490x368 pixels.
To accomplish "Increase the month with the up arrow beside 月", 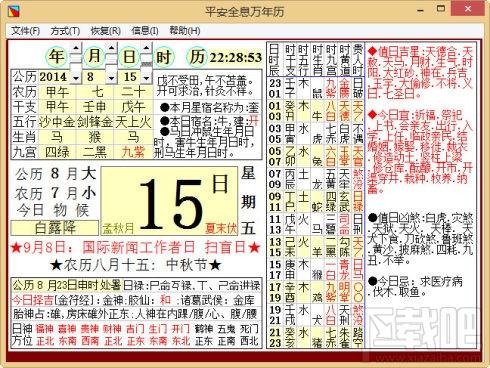I will tap(112, 48).
